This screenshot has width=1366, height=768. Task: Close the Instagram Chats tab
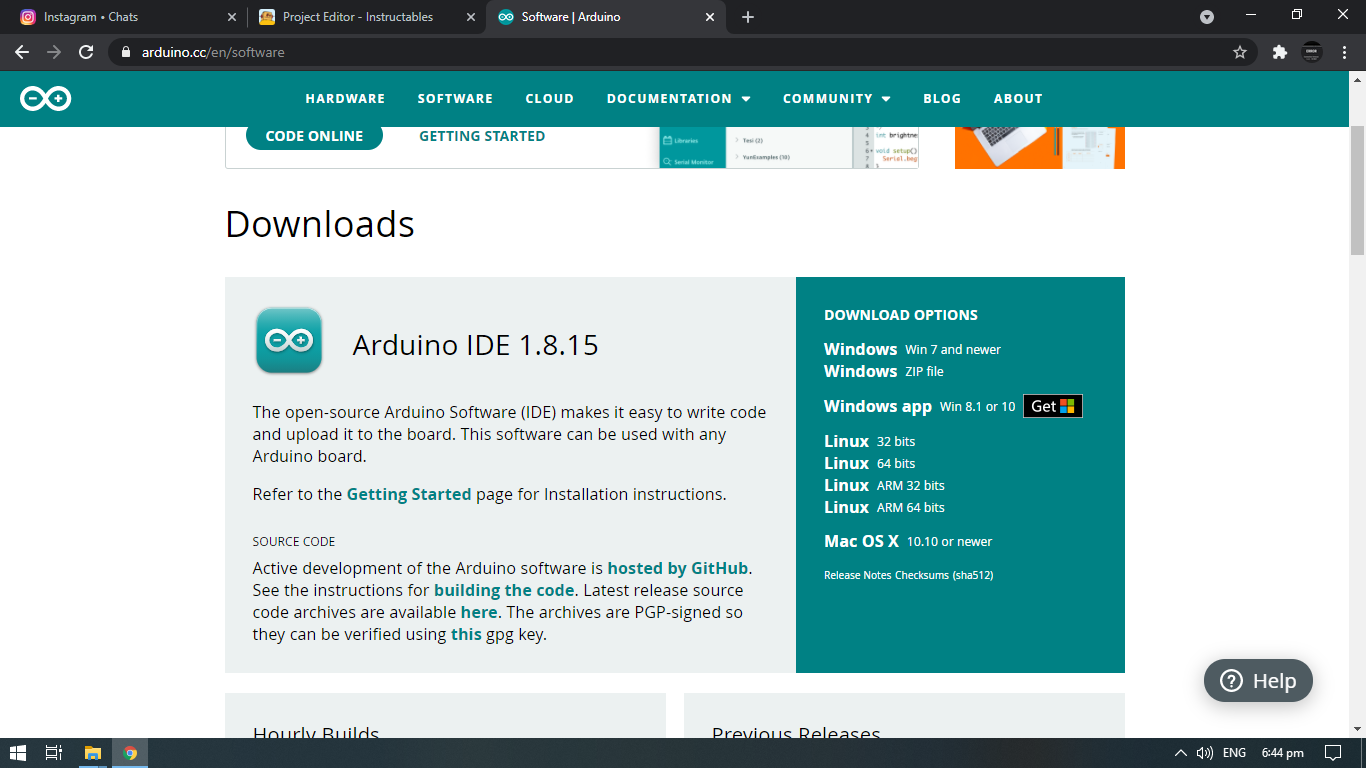coord(232,17)
